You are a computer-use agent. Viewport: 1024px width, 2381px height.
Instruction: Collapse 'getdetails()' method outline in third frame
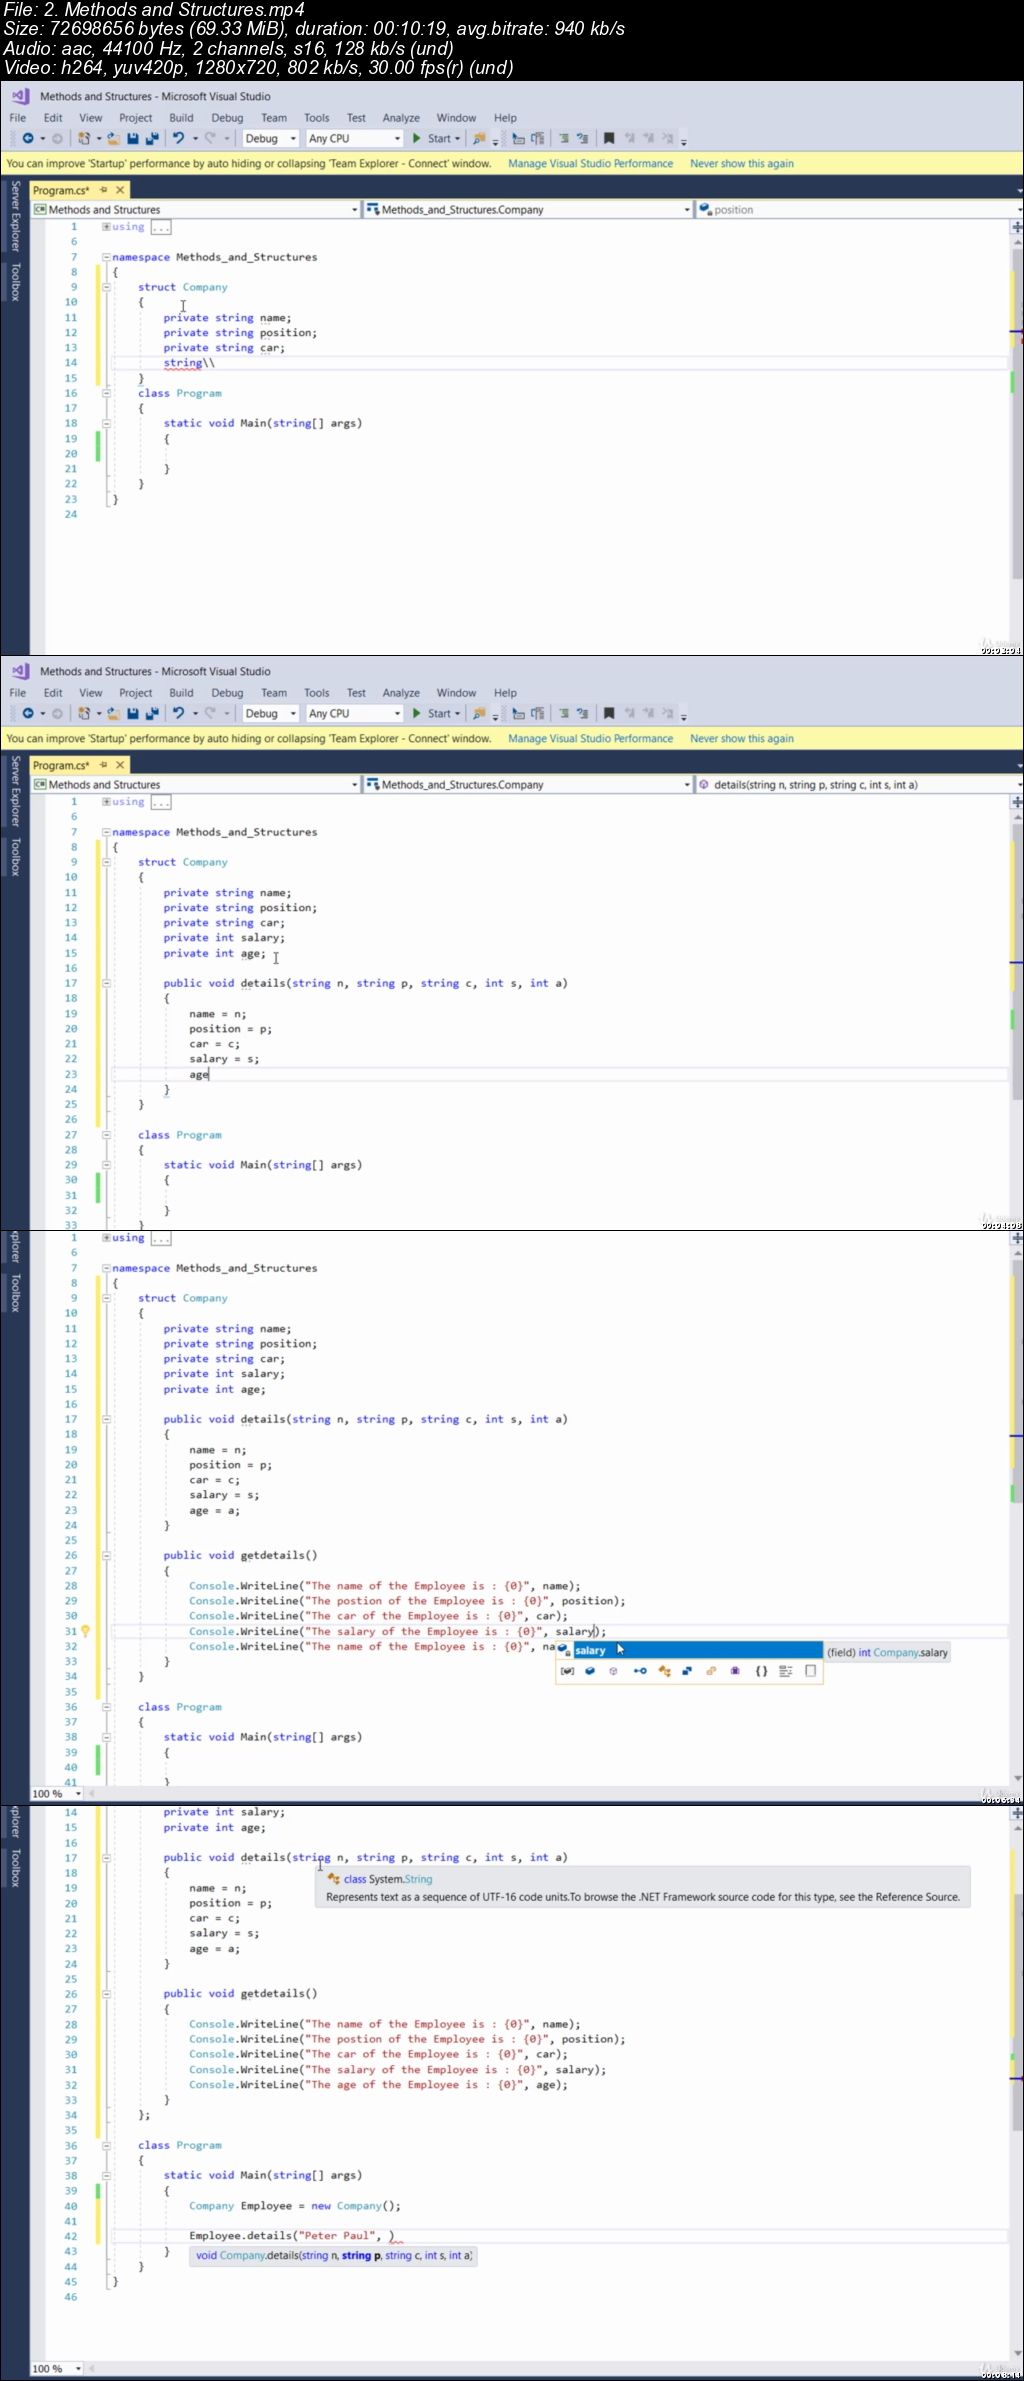[106, 1555]
